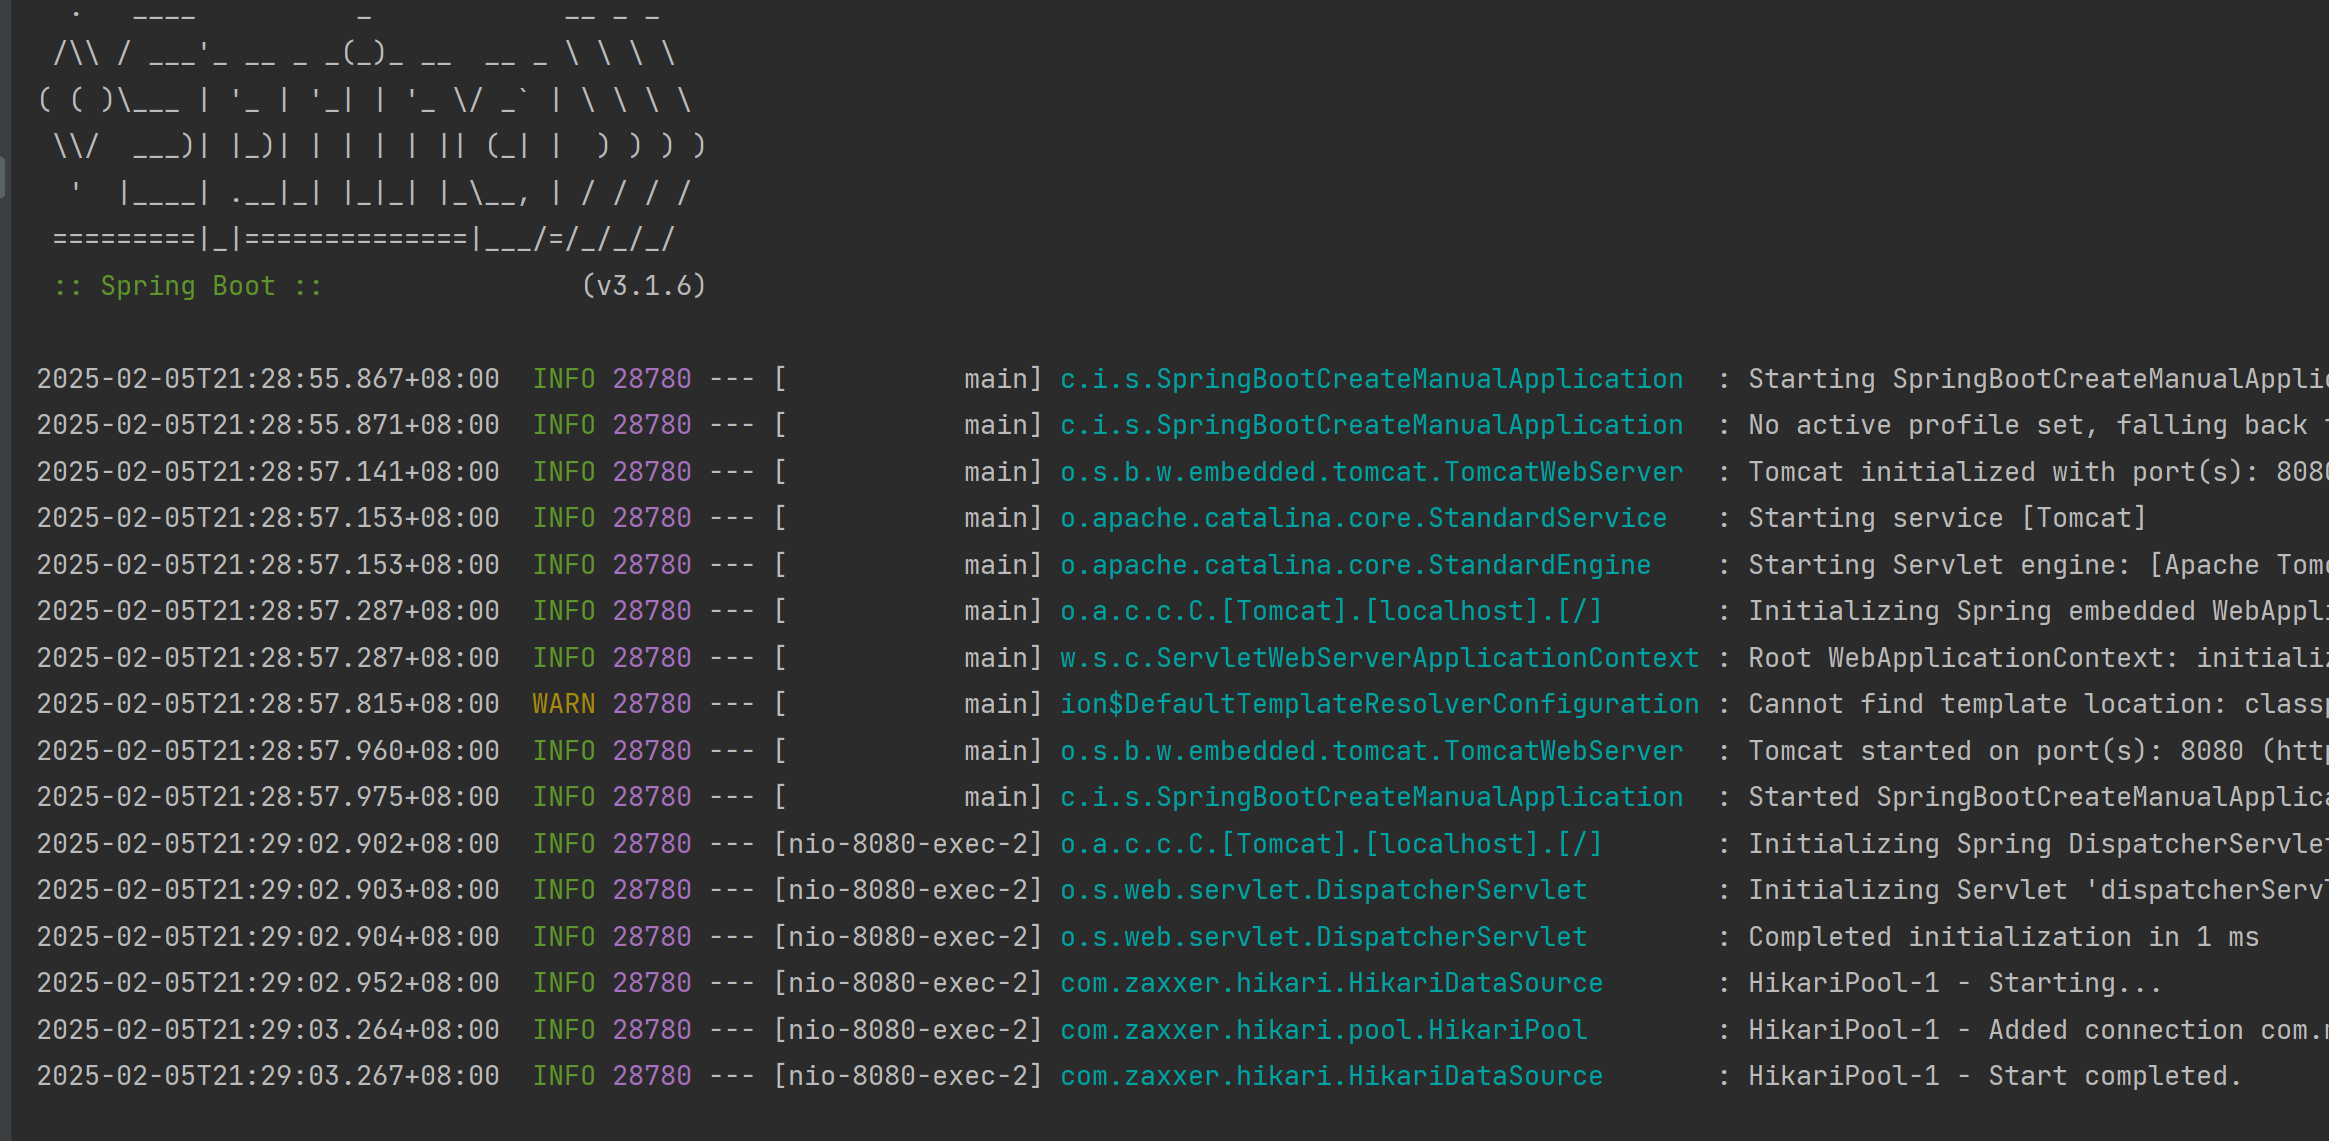Click logger 'o.apache.catalina.core.StandardEngine'

1356,565
